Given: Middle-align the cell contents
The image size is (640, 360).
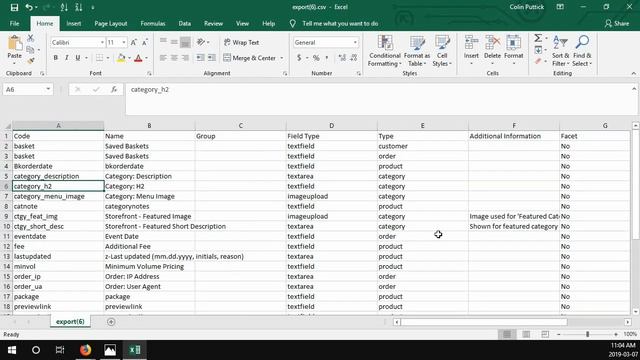Looking at the screenshot, I should point(174,42).
